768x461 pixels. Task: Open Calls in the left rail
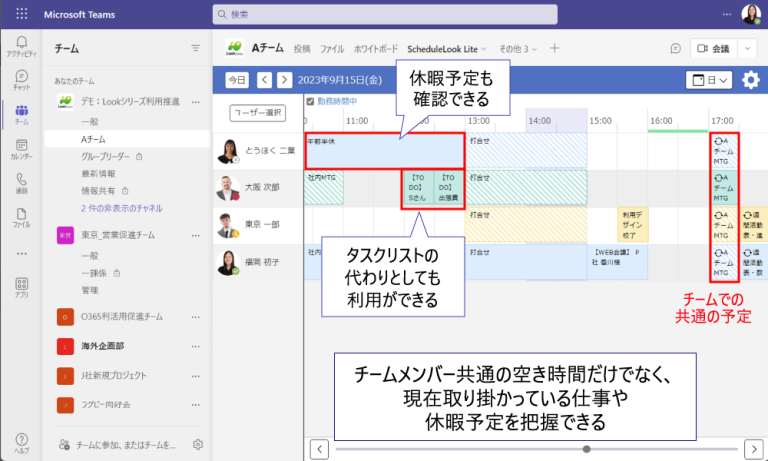coord(22,183)
